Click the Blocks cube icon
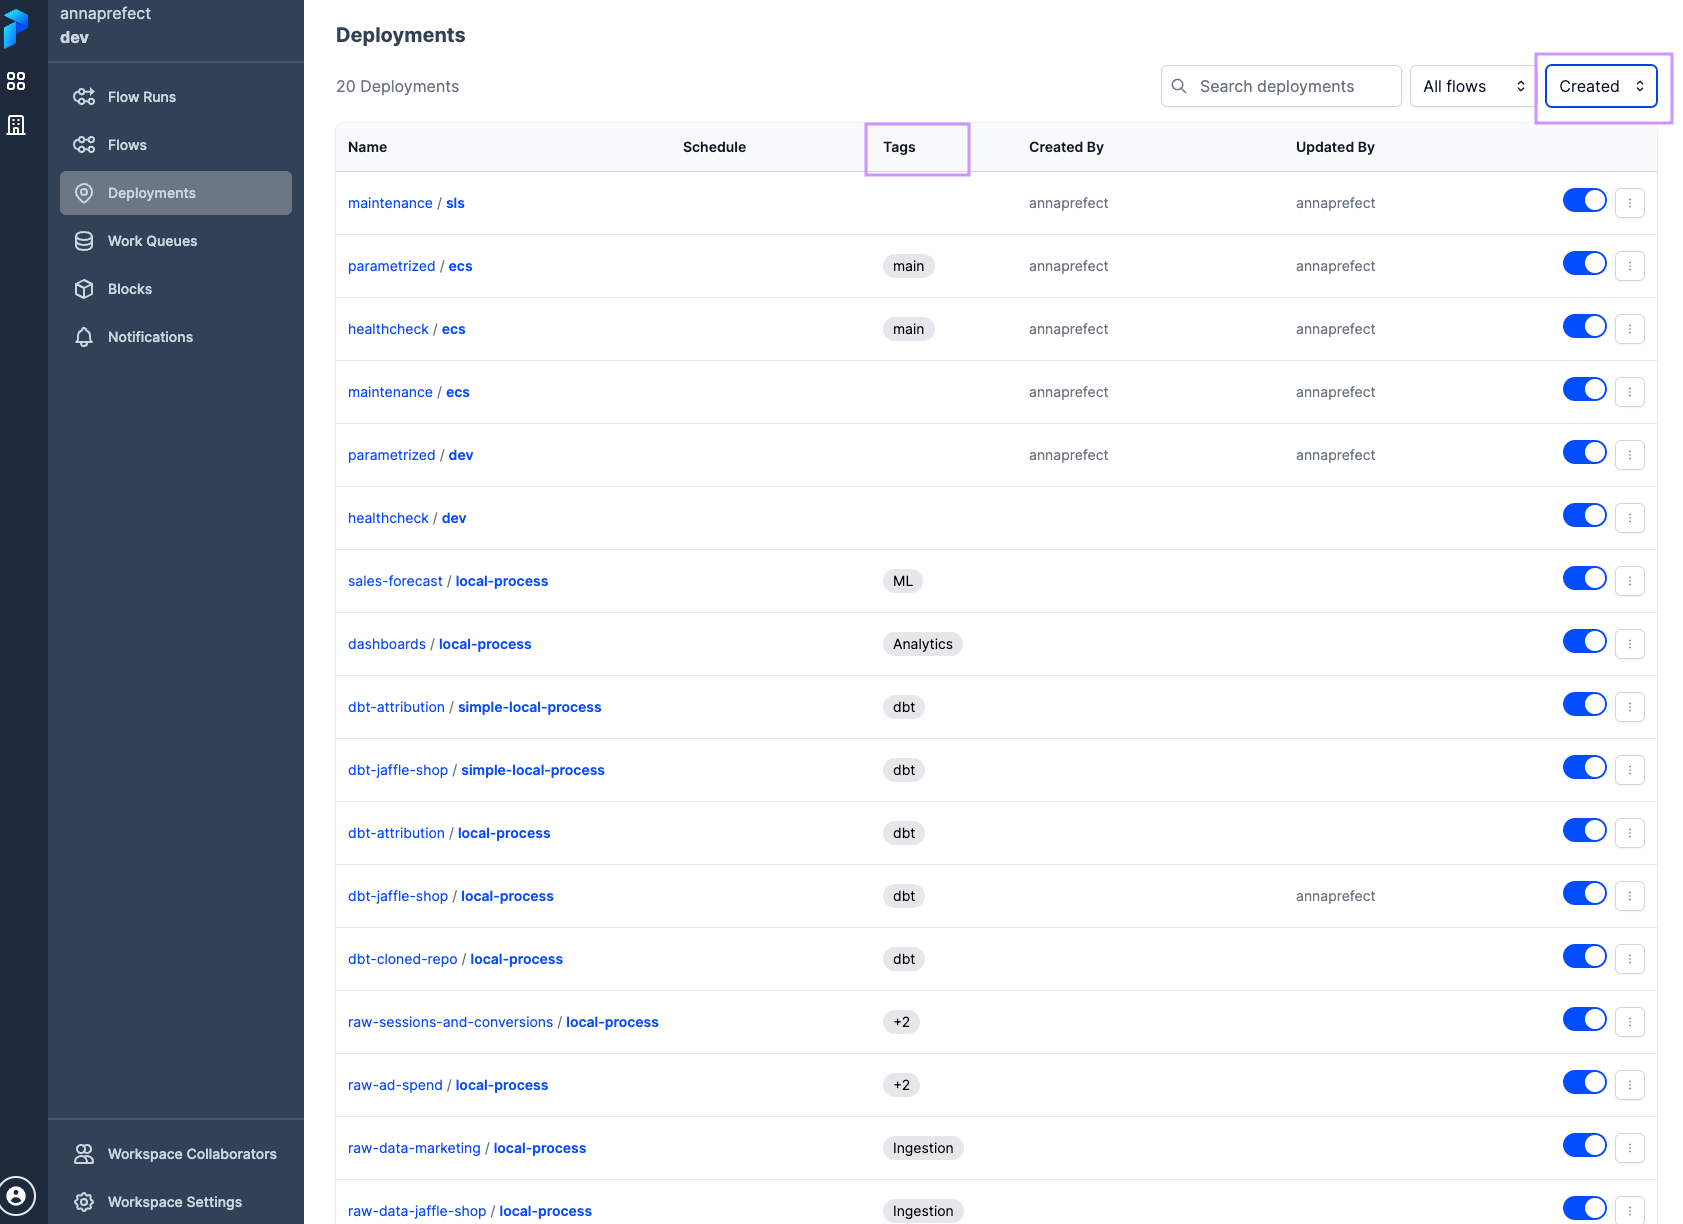 [x=84, y=288]
